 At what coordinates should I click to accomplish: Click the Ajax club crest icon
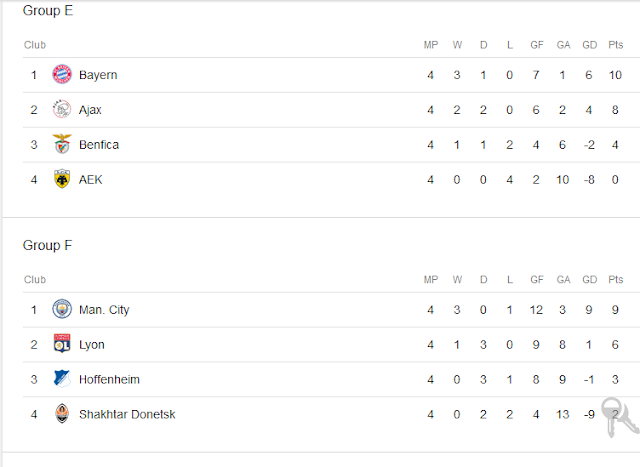[62, 109]
